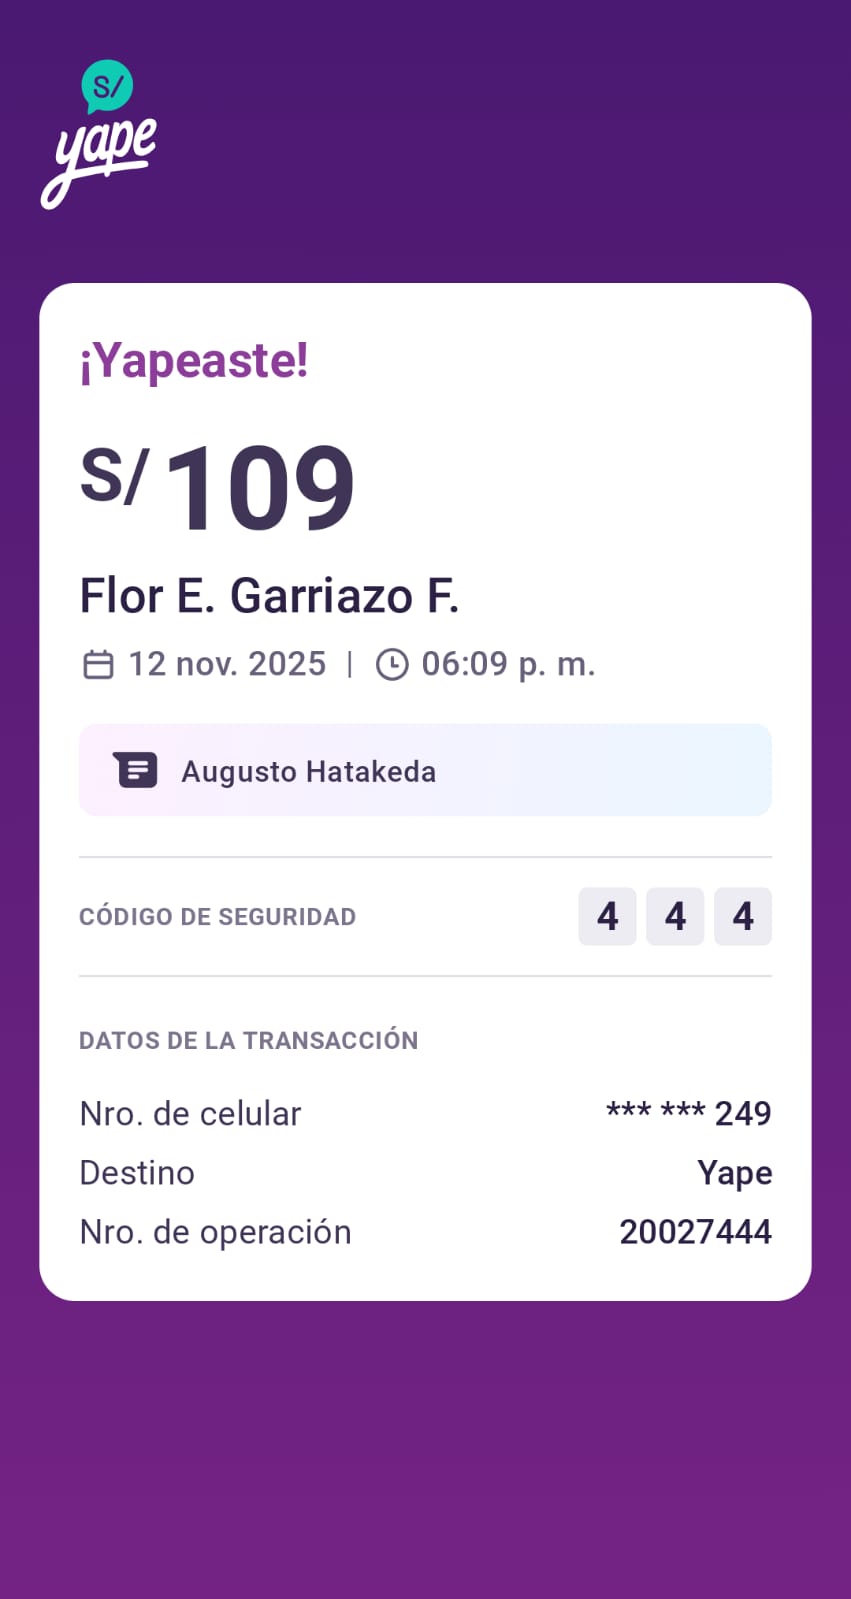This screenshot has height=1599, width=851.
Task: Click the Yape destination value
Action: pyautogui.click(x=734, y=1173)
